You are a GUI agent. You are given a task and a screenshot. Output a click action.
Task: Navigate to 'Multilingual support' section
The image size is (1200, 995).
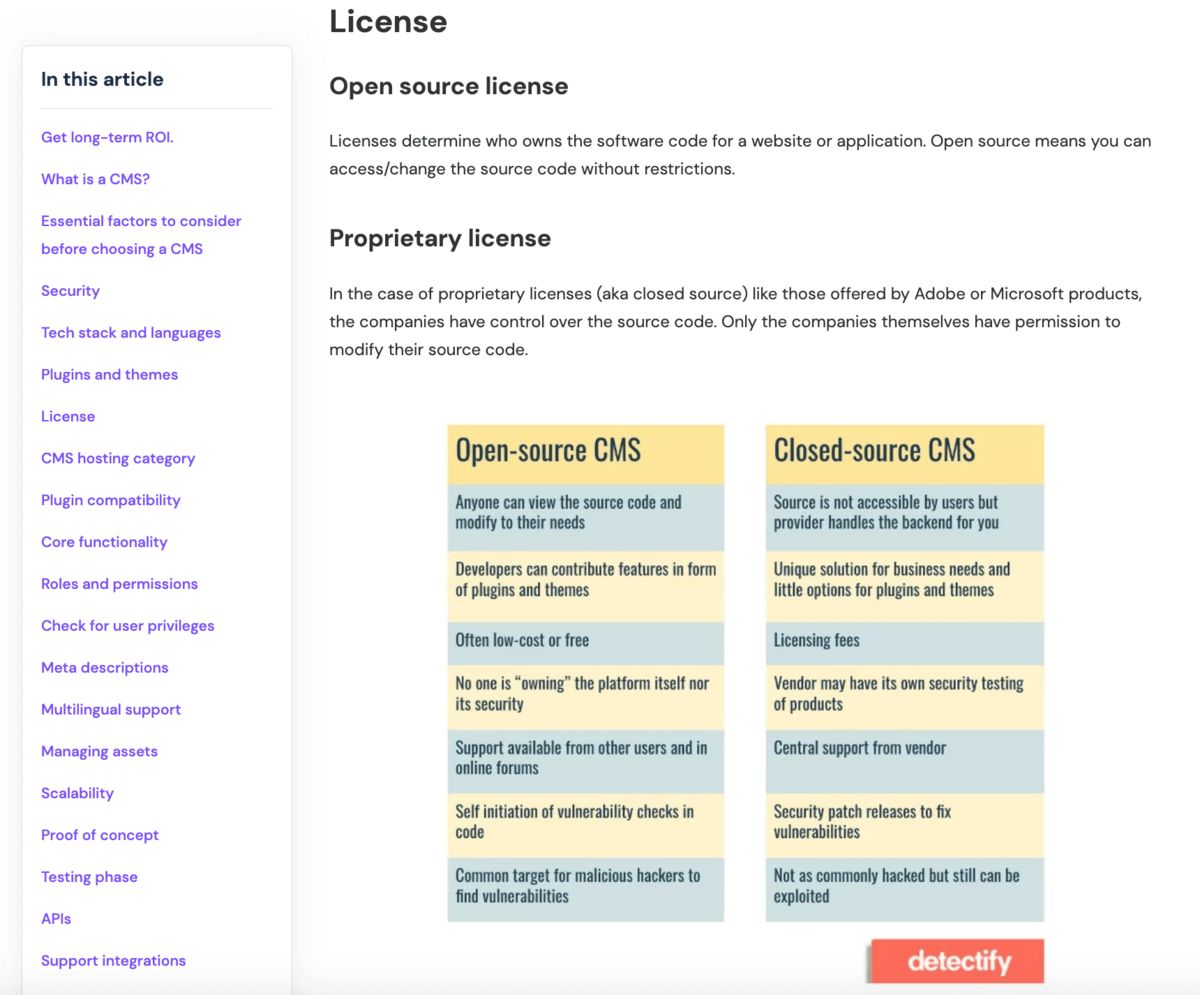[x=111, y=710]
